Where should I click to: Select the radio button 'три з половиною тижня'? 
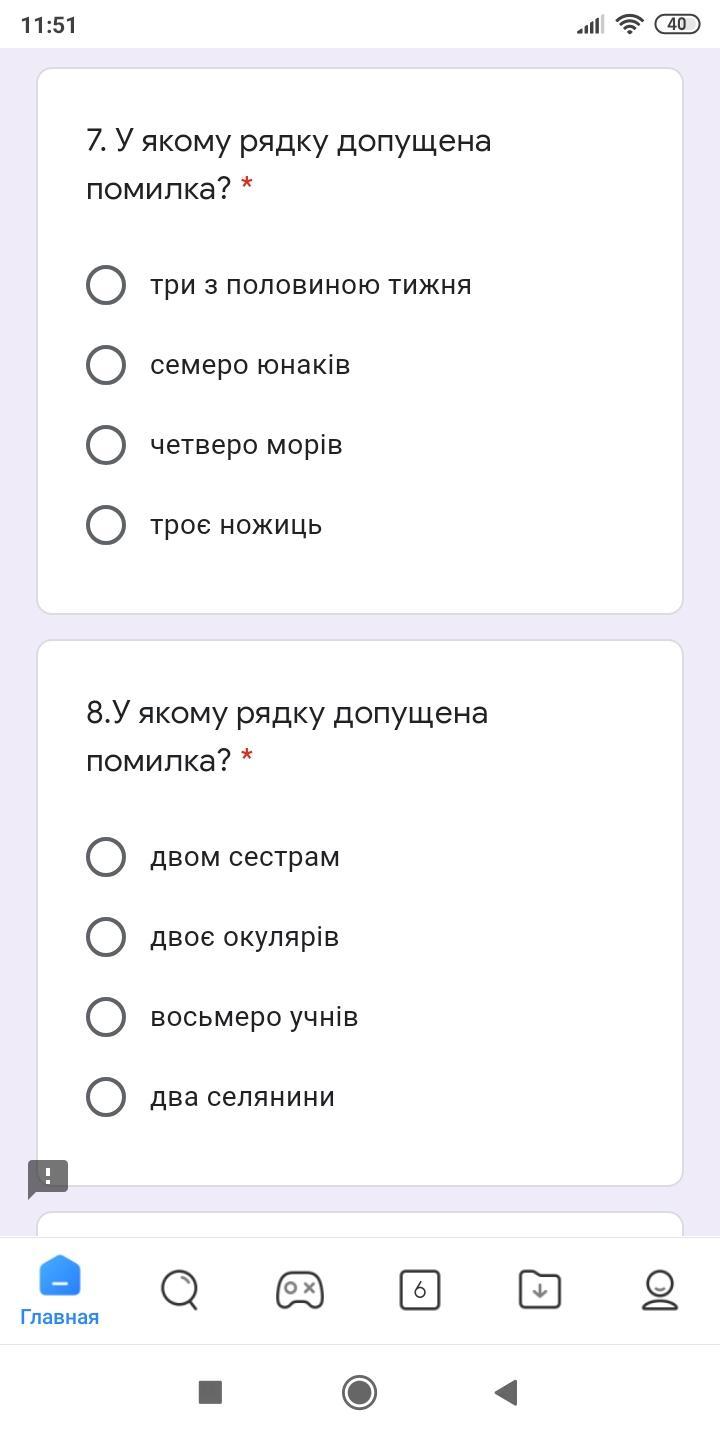pyautogui.click(x=106, y=285)
